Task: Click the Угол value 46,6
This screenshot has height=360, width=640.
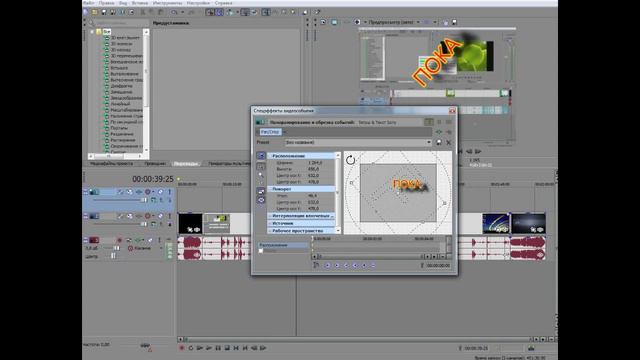Action: [313, 196]
